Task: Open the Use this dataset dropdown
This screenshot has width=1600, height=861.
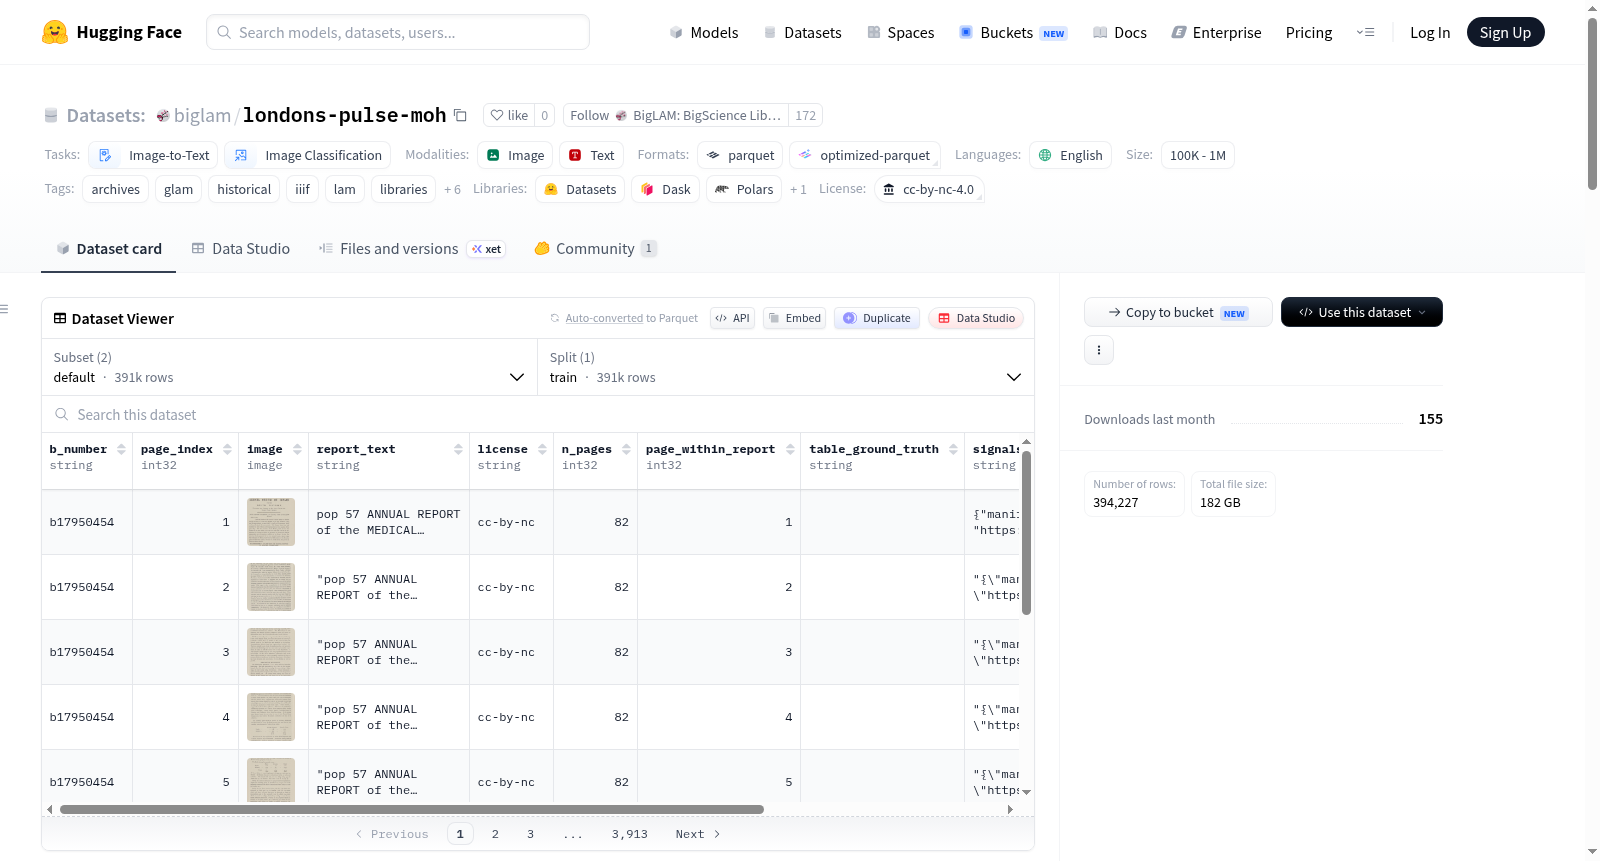Action: (1362, 312)
